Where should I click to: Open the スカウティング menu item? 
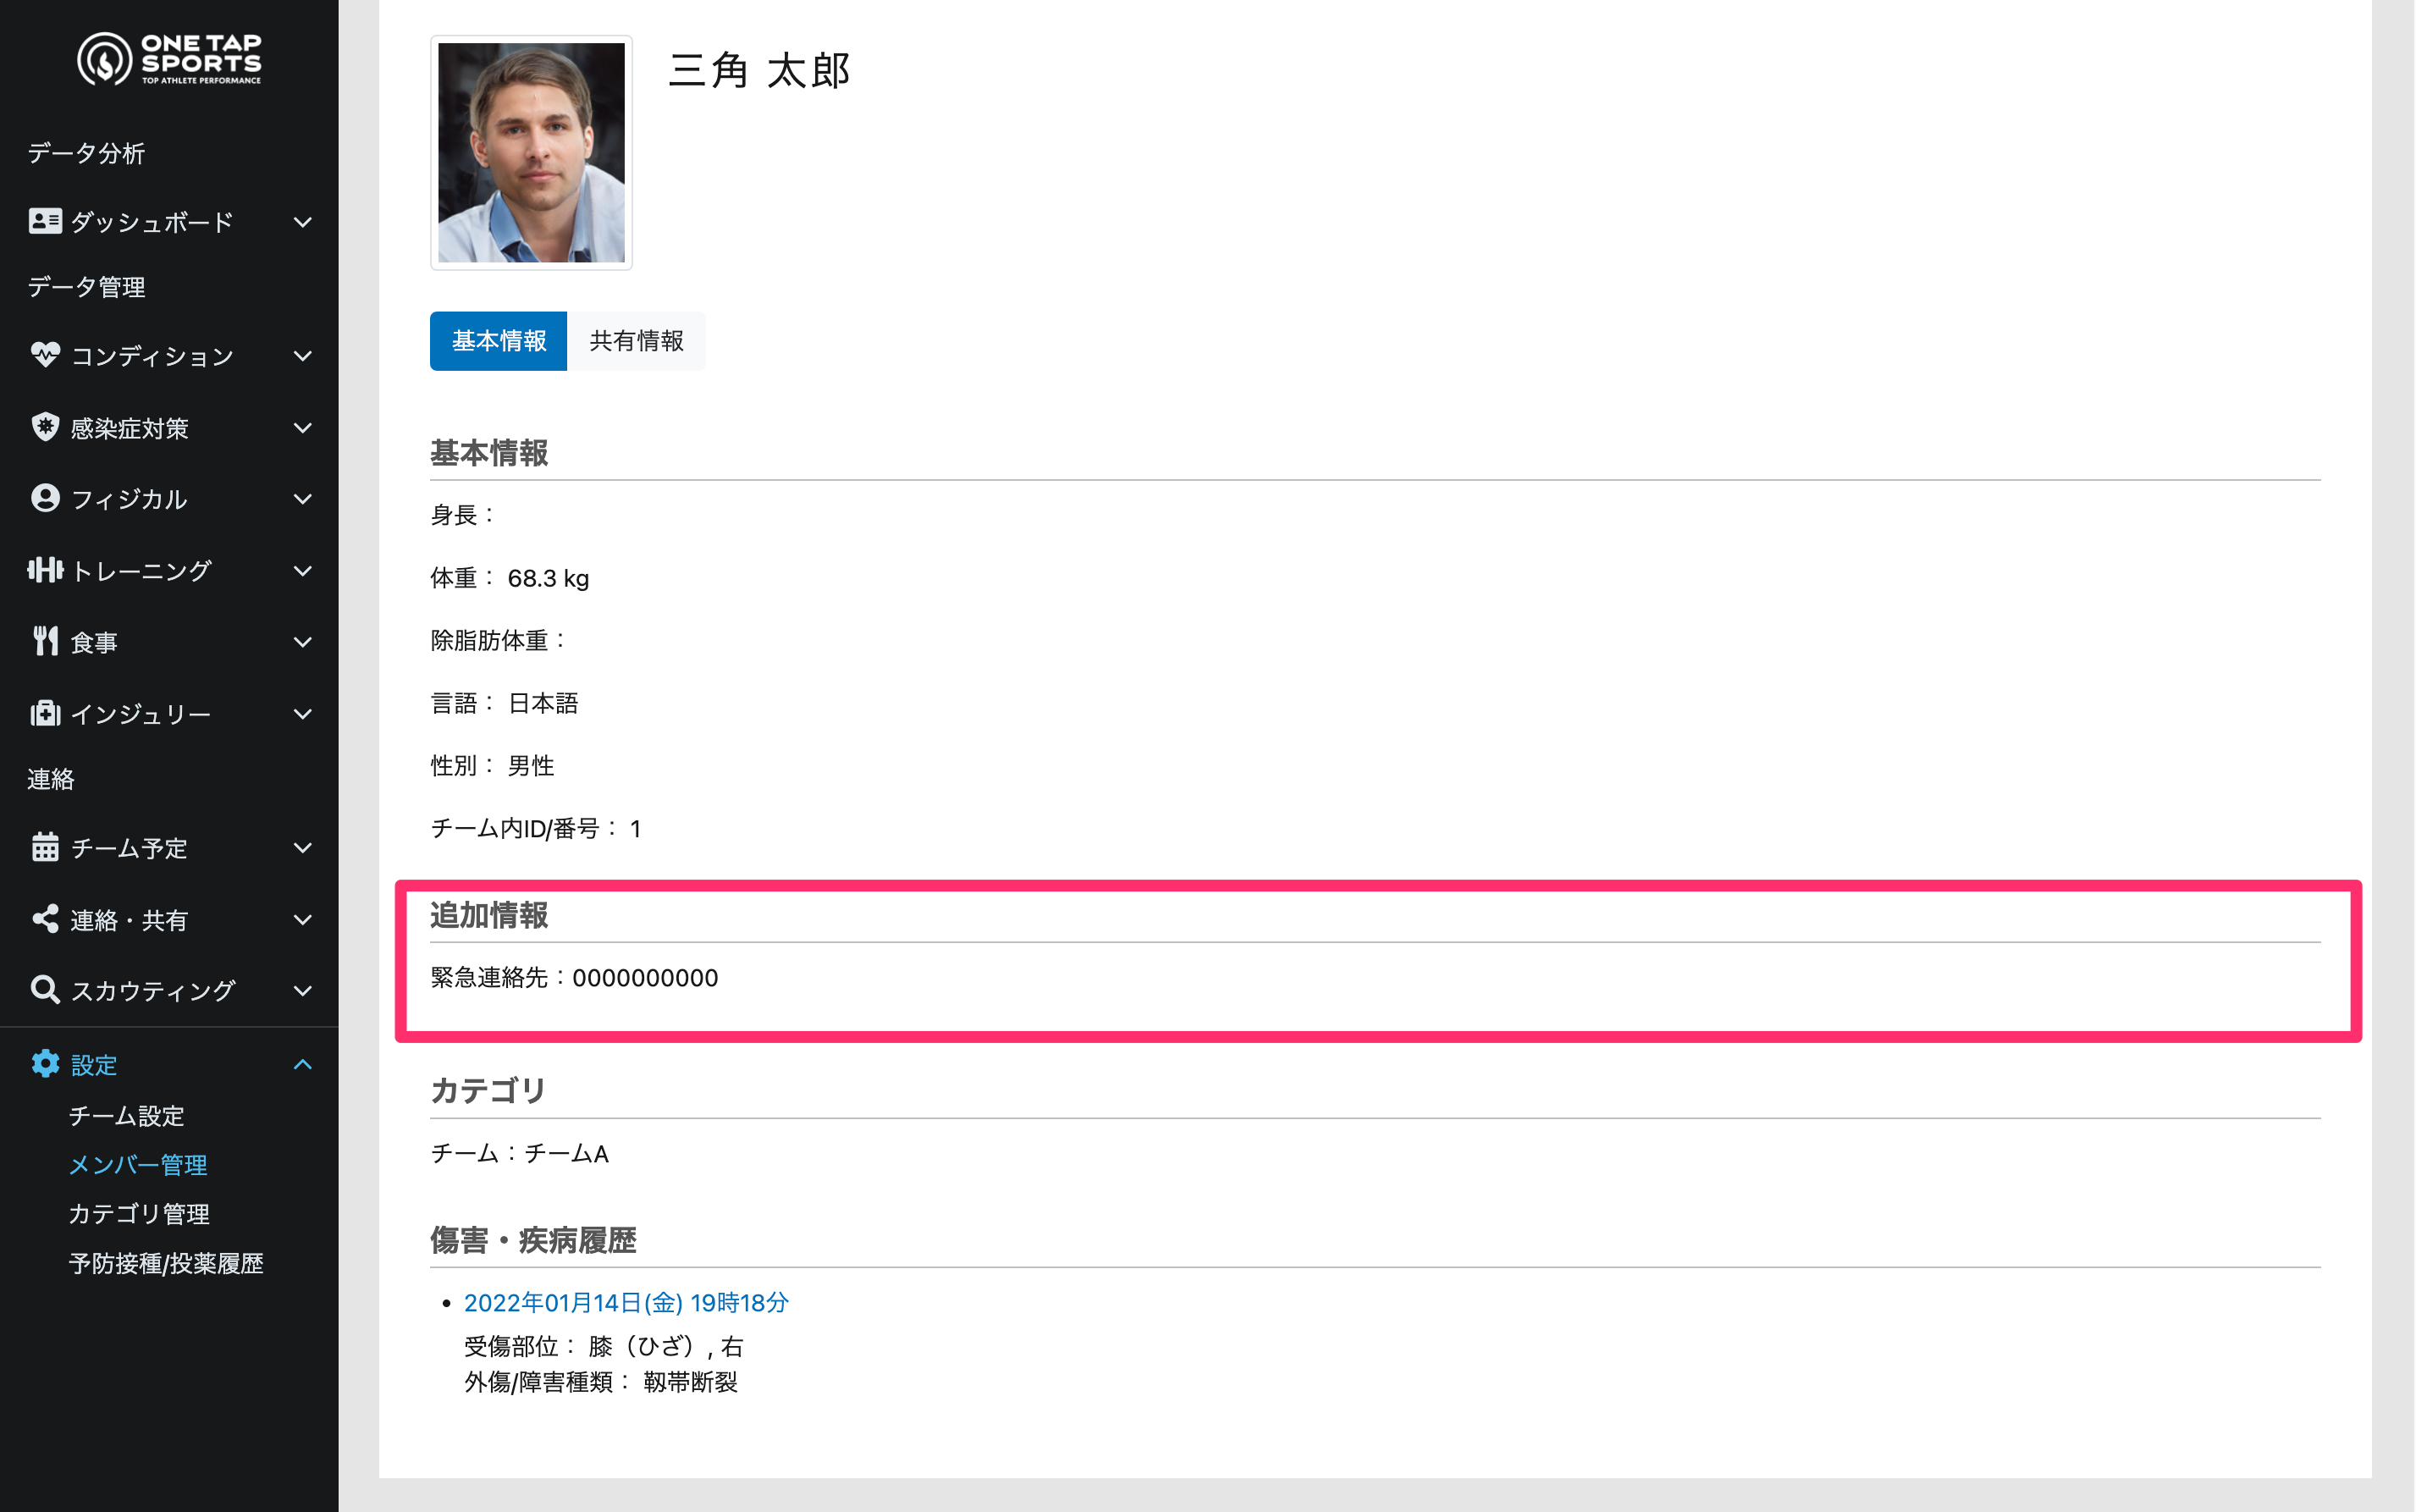(x=169, y=991)
